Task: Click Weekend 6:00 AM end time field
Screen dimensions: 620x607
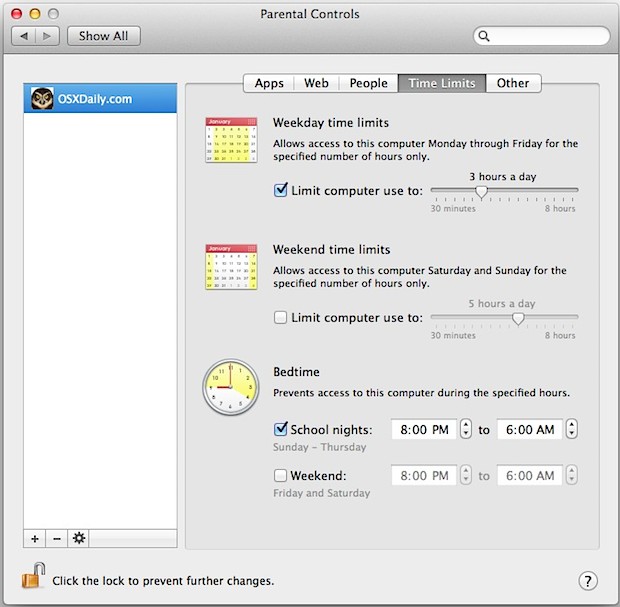Action: 529,475
